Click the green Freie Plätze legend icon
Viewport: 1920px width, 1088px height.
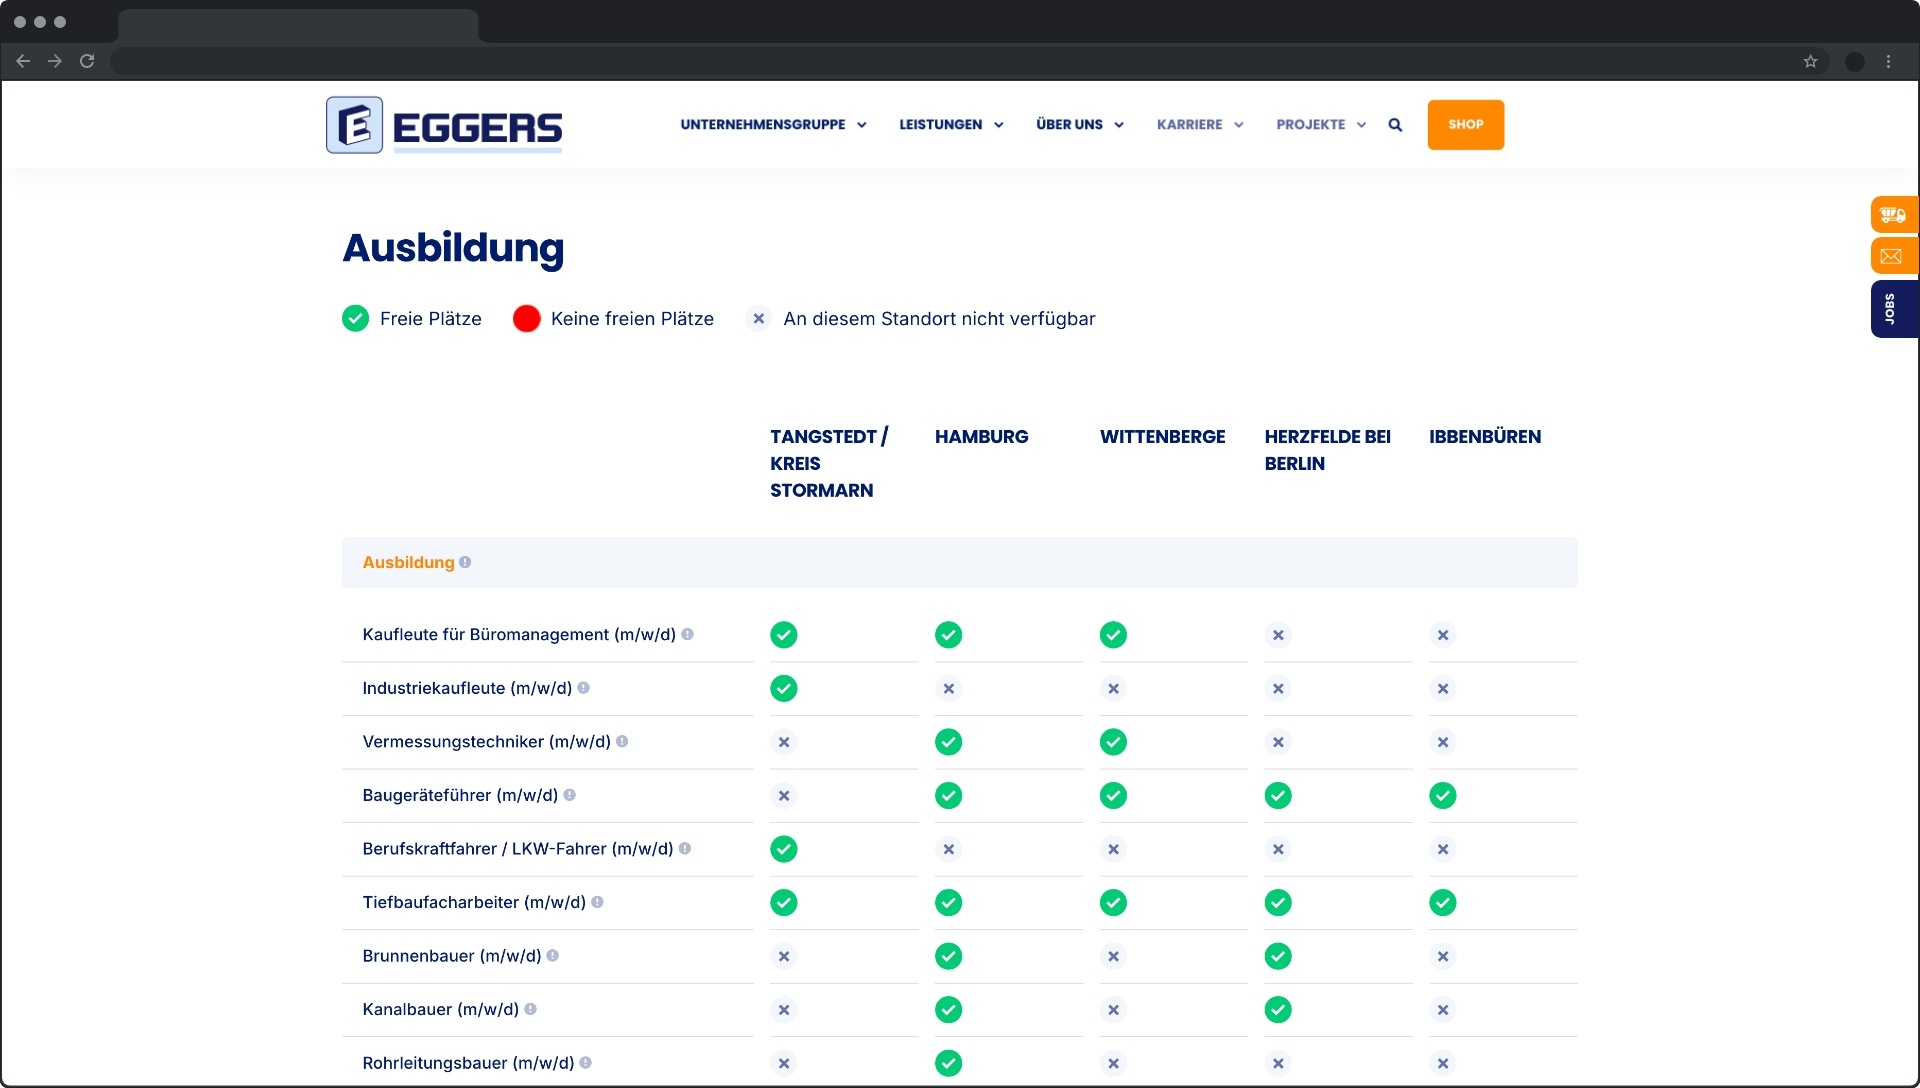[355, 318]
